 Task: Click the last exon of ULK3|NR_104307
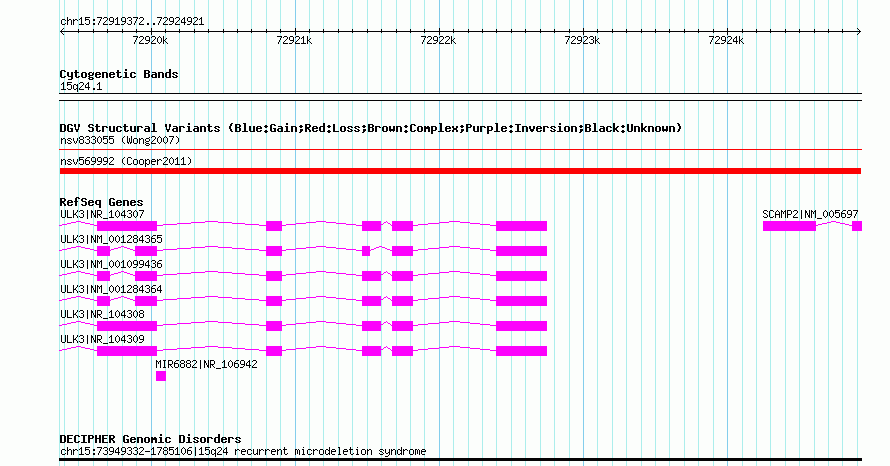click(x=521, y=226)
